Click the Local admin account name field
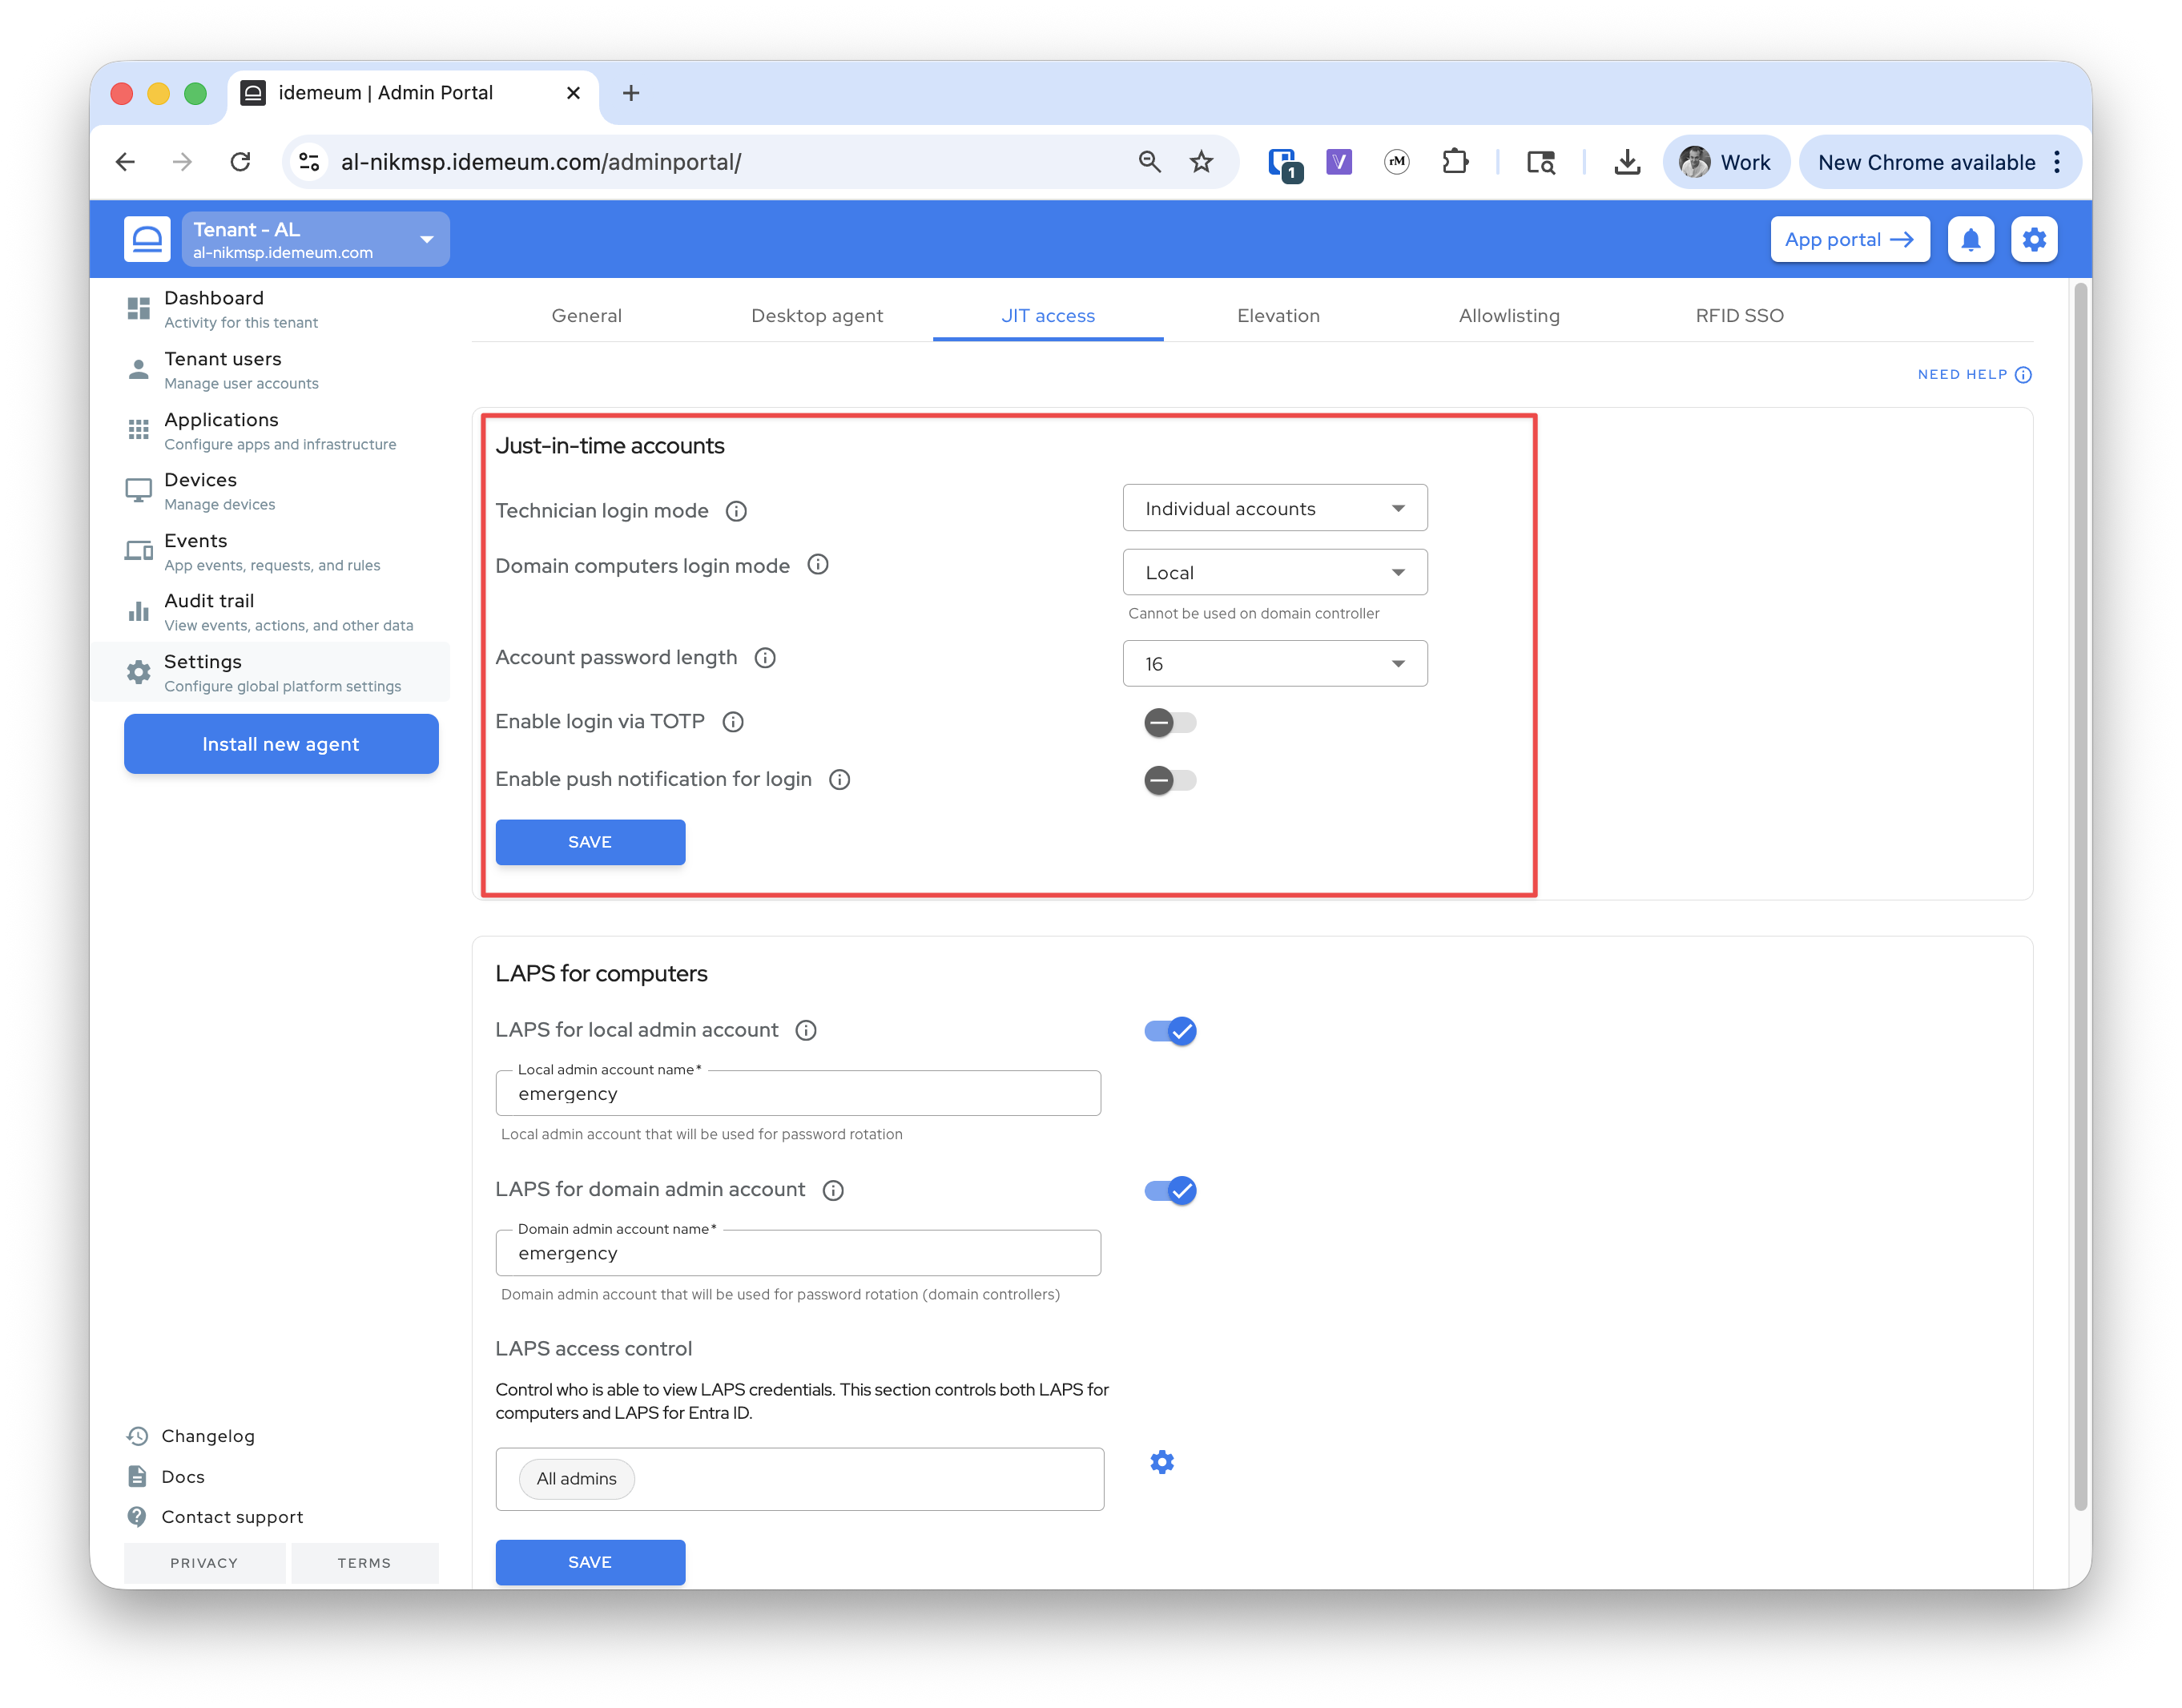 click(x=798, y=1094)
